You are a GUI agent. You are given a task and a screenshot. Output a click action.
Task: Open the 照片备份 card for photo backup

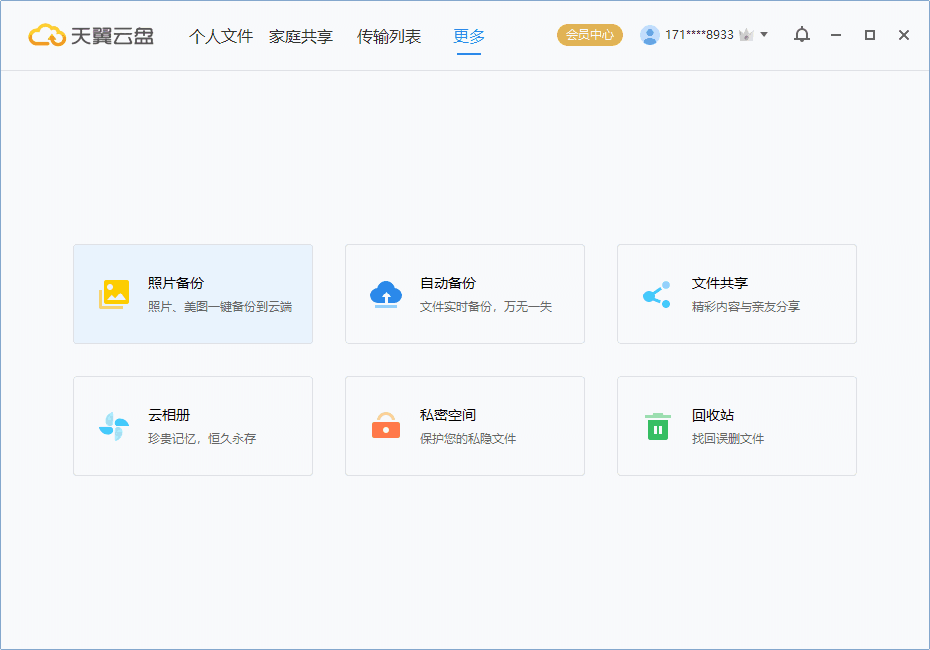point(192,293)
